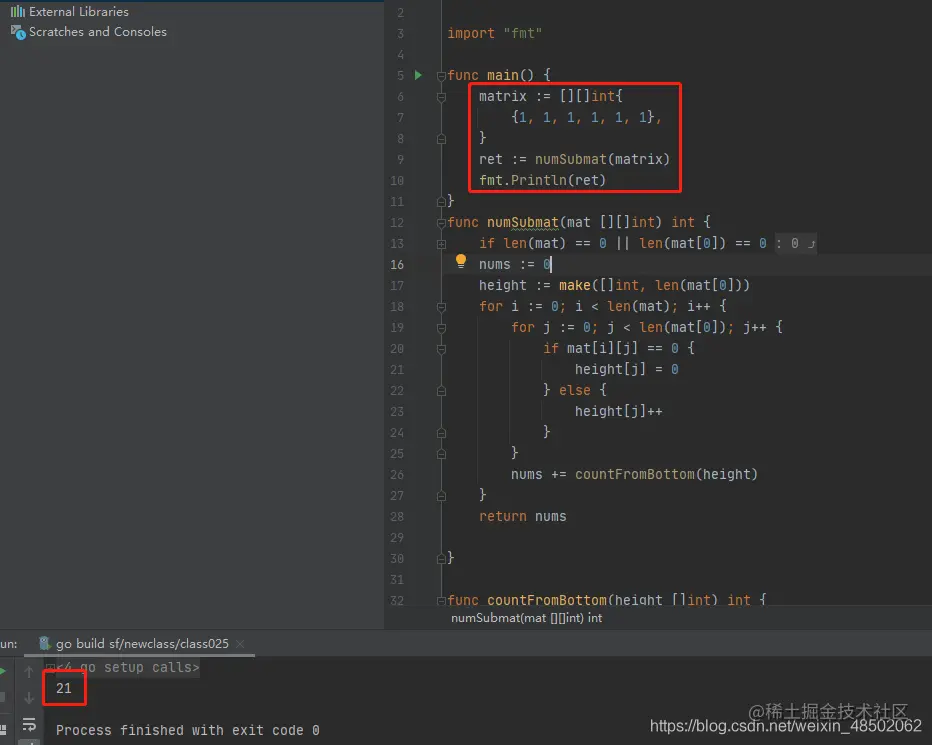This screenshot has height=745, width=932.
Task: Click 'ret := numSubmat(matrix)' code line
Action: tap(574, 159)
